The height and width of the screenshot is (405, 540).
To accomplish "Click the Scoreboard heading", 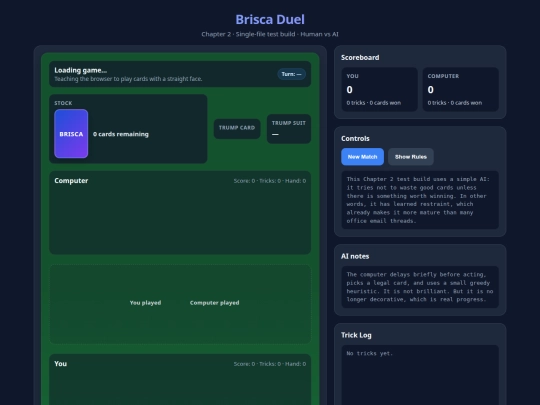I will click(x=360, y=58).
